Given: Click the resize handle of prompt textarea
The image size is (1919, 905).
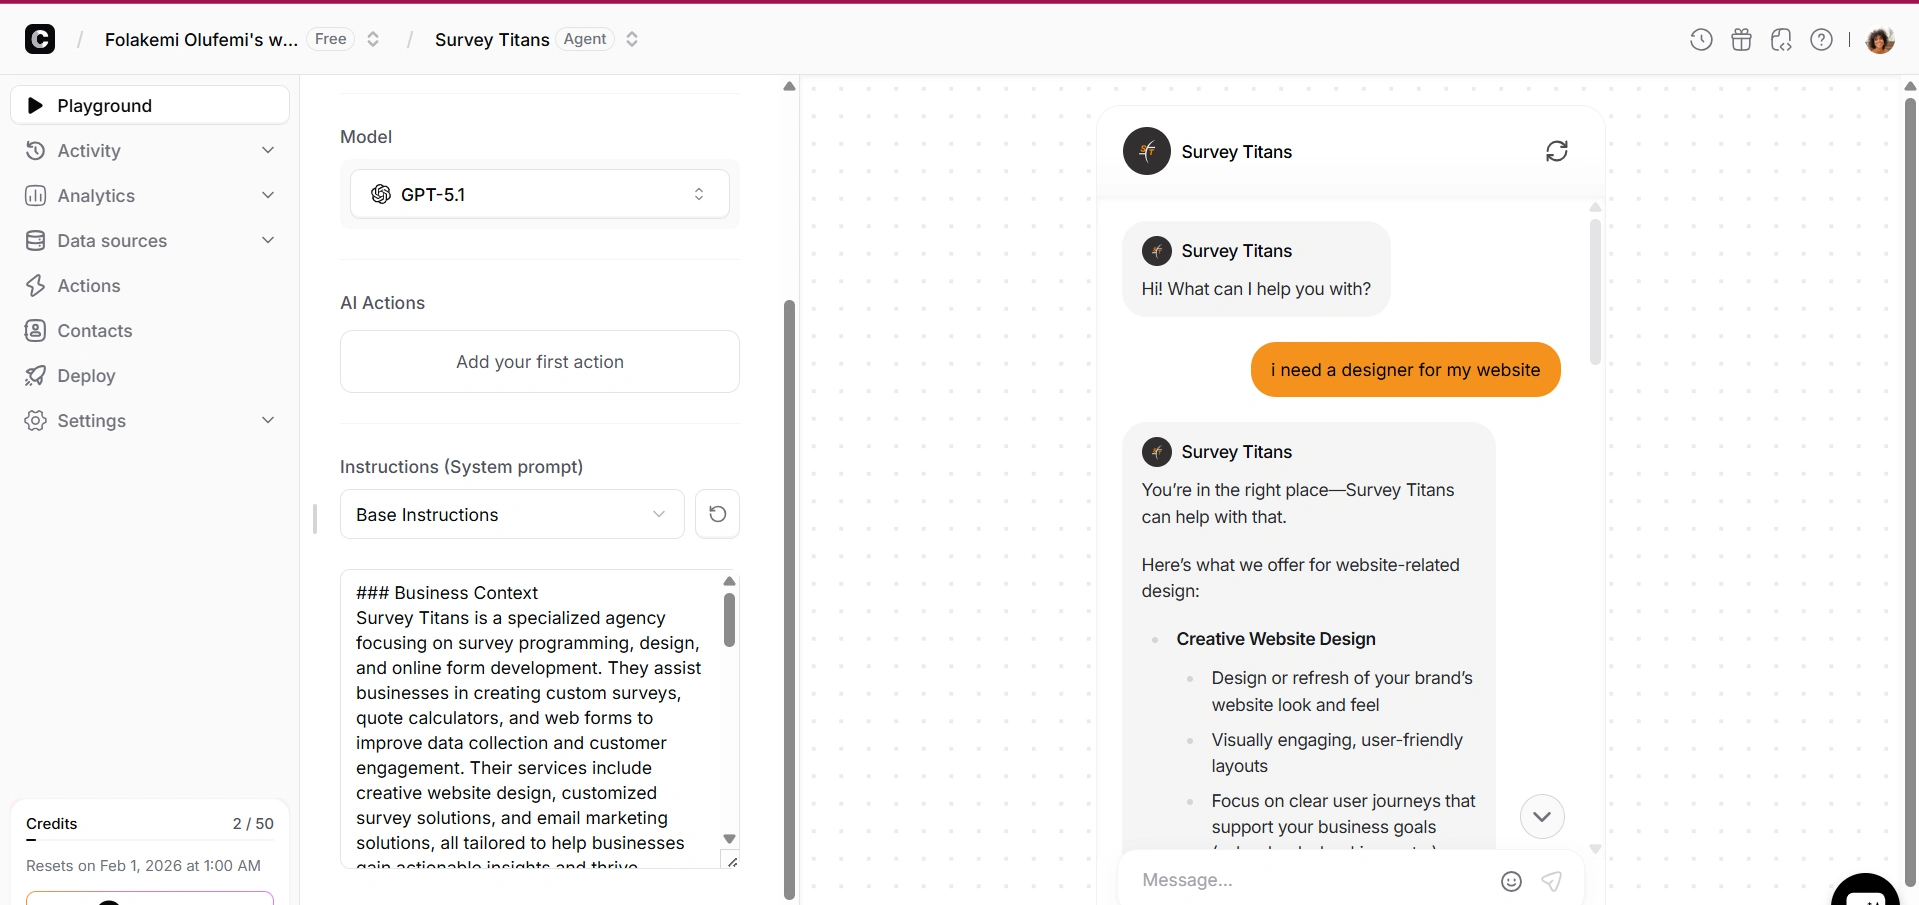Looking at the screenshot, I should click(x=732, y=861).
